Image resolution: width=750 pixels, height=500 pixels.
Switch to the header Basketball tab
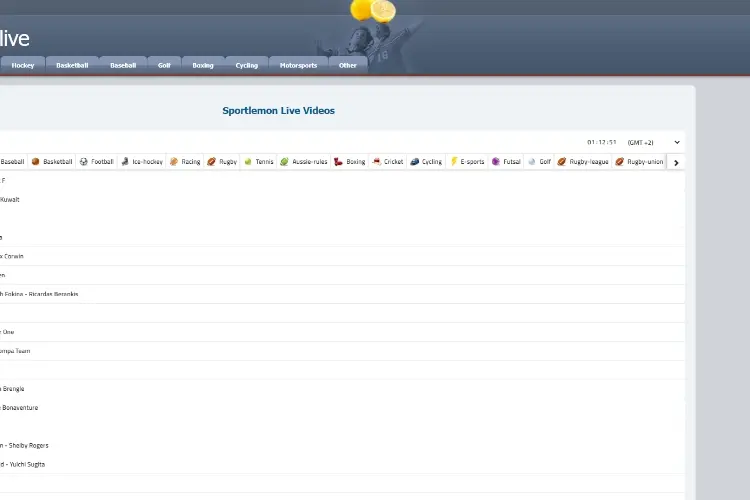pos(72,66)
